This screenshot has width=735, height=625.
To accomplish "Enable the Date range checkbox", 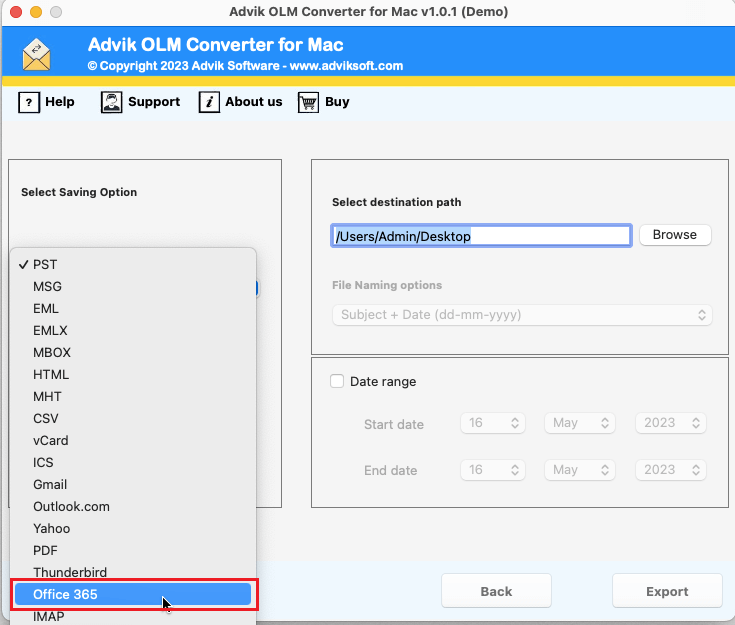I will click(x=337, y=381).
